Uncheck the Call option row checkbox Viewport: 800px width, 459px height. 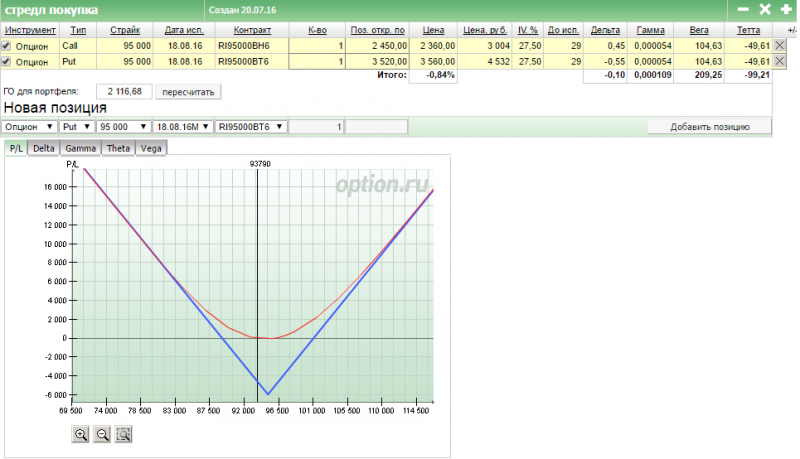pyautogui.click(x=7, y=46)
